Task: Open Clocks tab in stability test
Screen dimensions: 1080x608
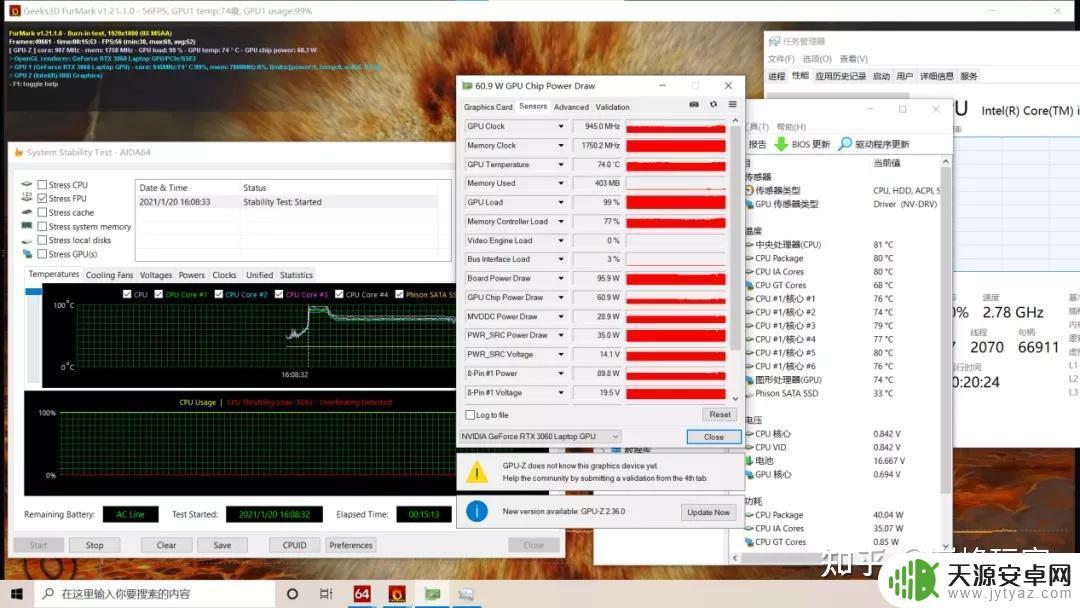Action: click(x=224, y=275)
